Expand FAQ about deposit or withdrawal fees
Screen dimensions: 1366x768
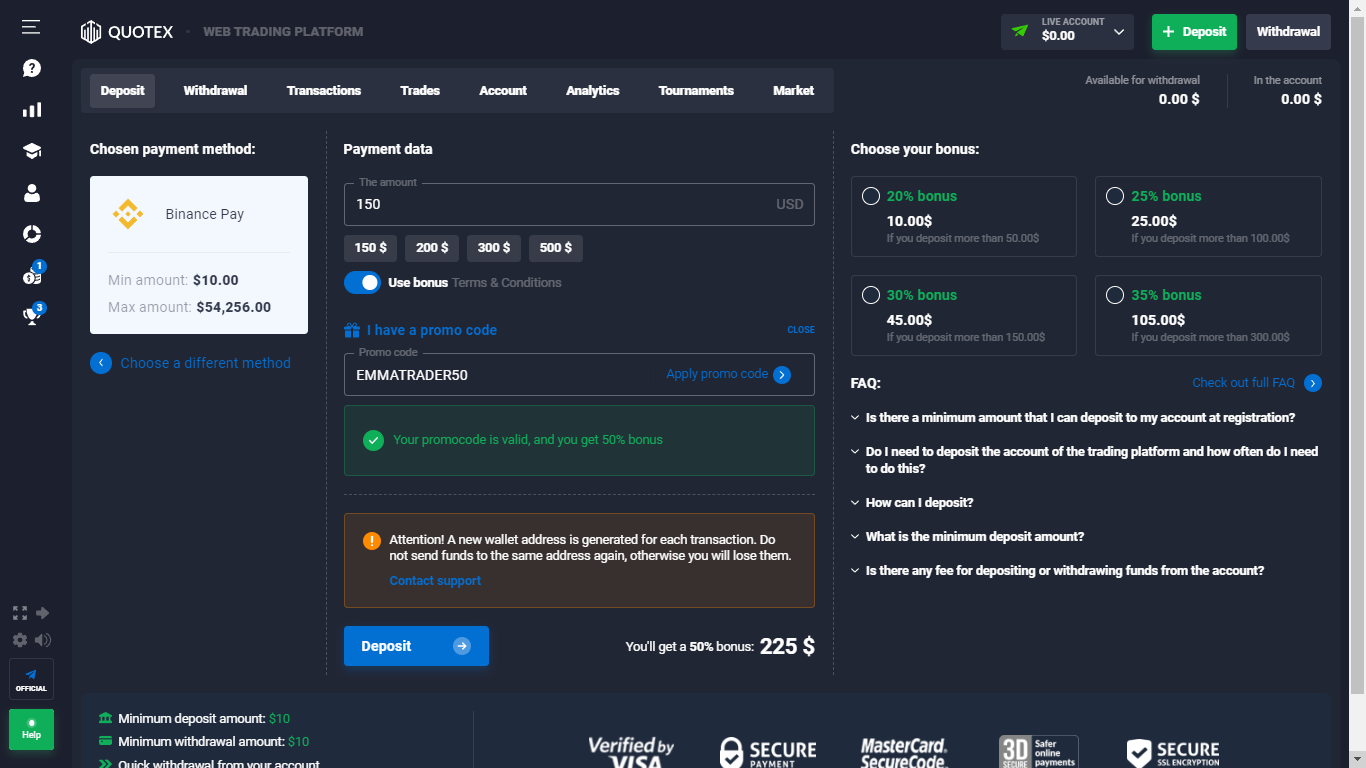[x=1057, y=571]
